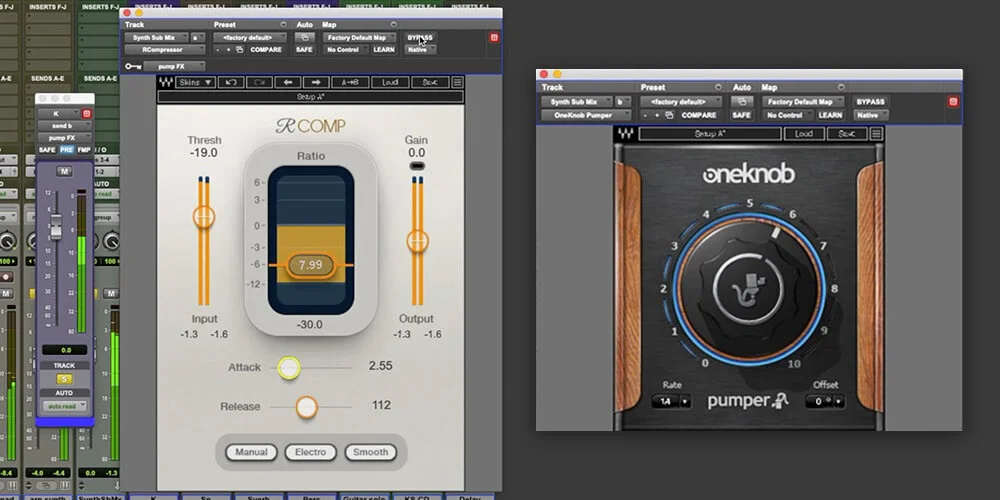
Task: Open the OneKnob Pumper hamburger menu icon
Action: [876, 134]
